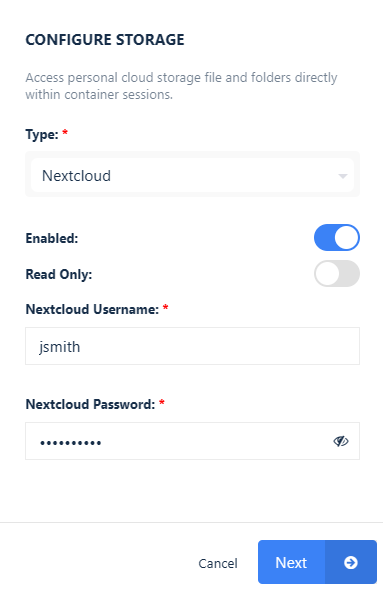This screenshot has height=591, width=383.
Task: Click the red asterisk beside Nextcloud Username
Action: [x=165, y=307]
